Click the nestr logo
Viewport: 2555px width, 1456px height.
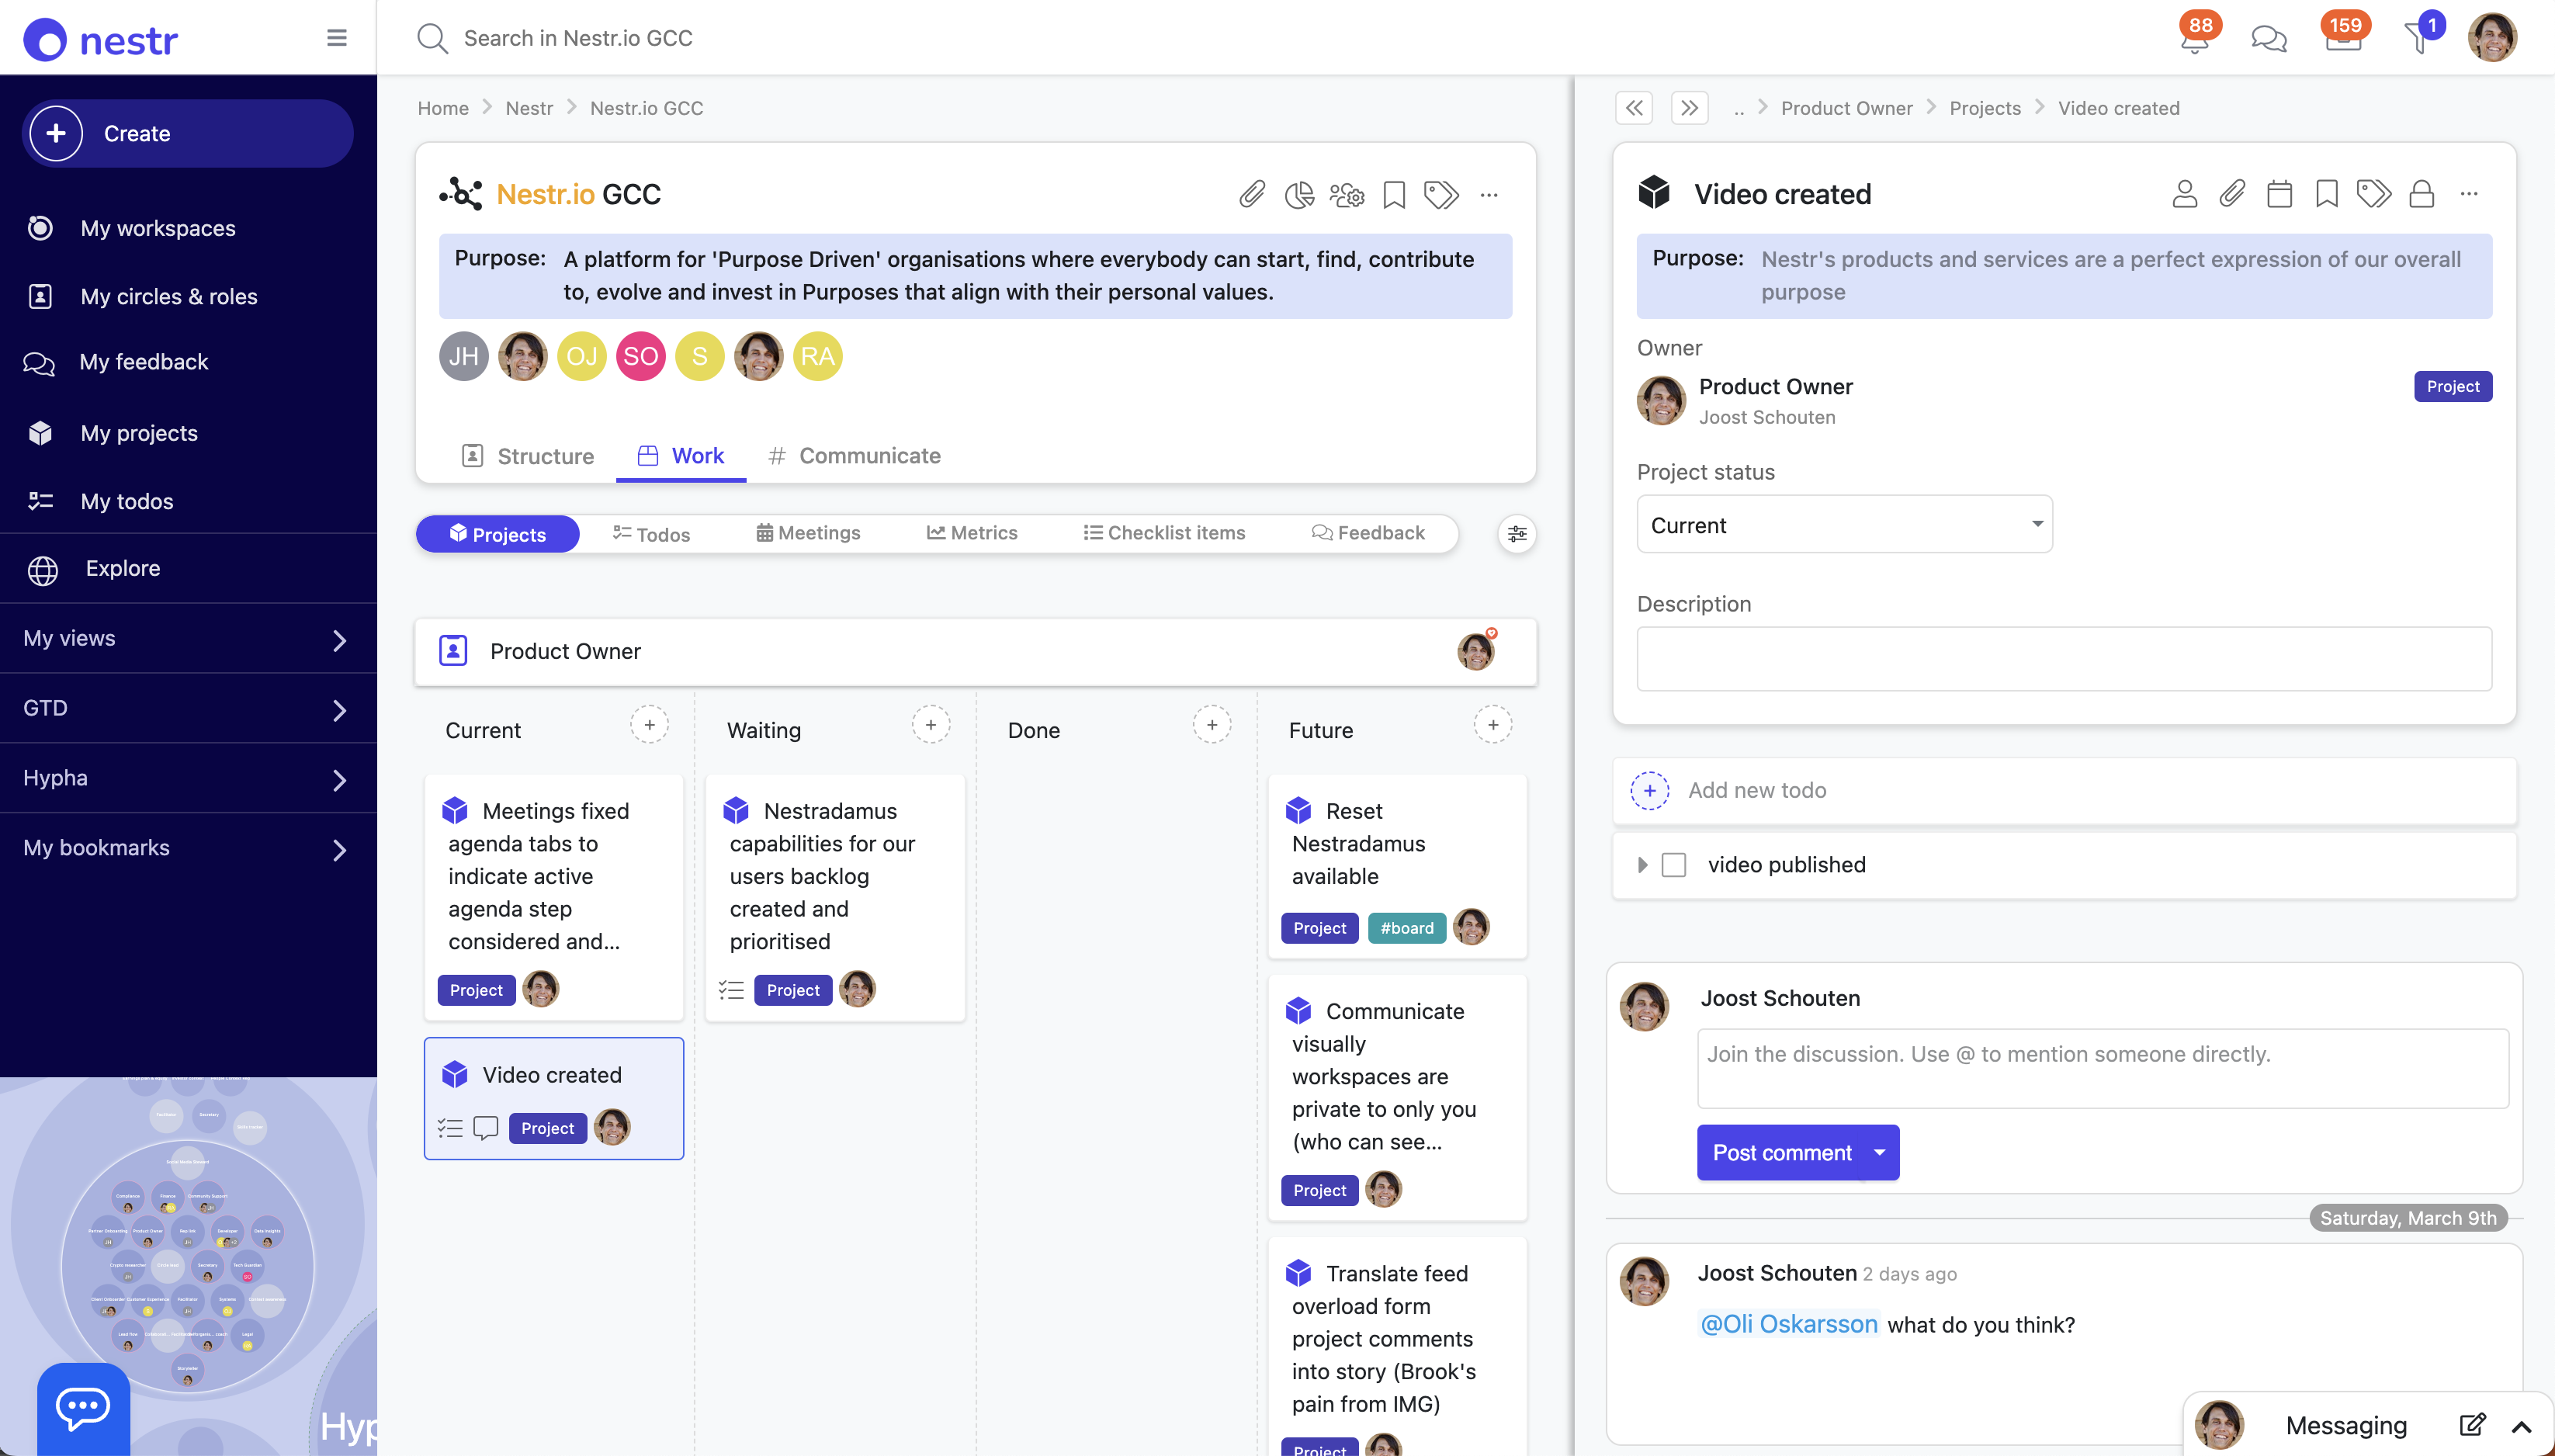click(100, 40)
